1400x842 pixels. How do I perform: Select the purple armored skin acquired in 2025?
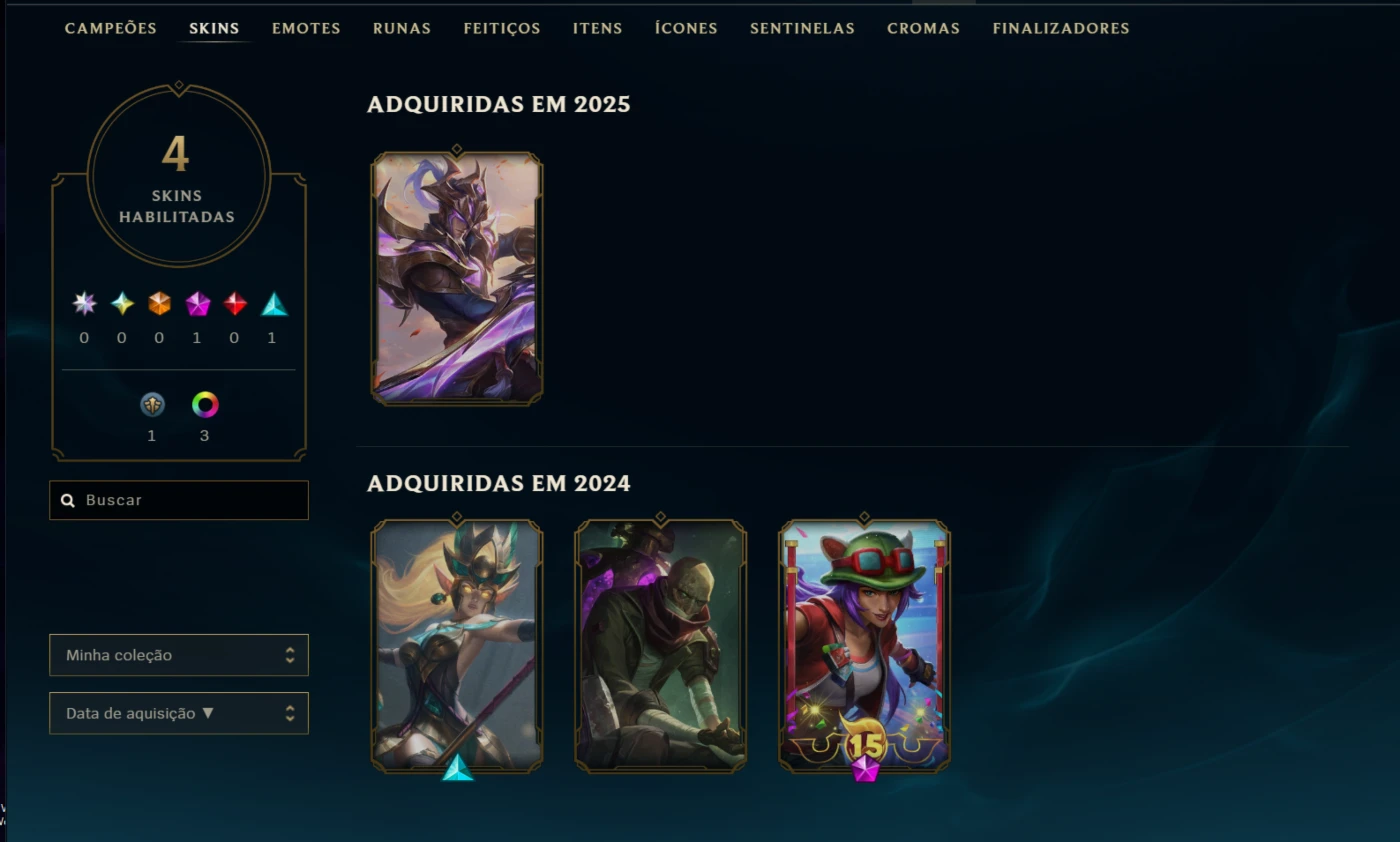pos(457,277)
